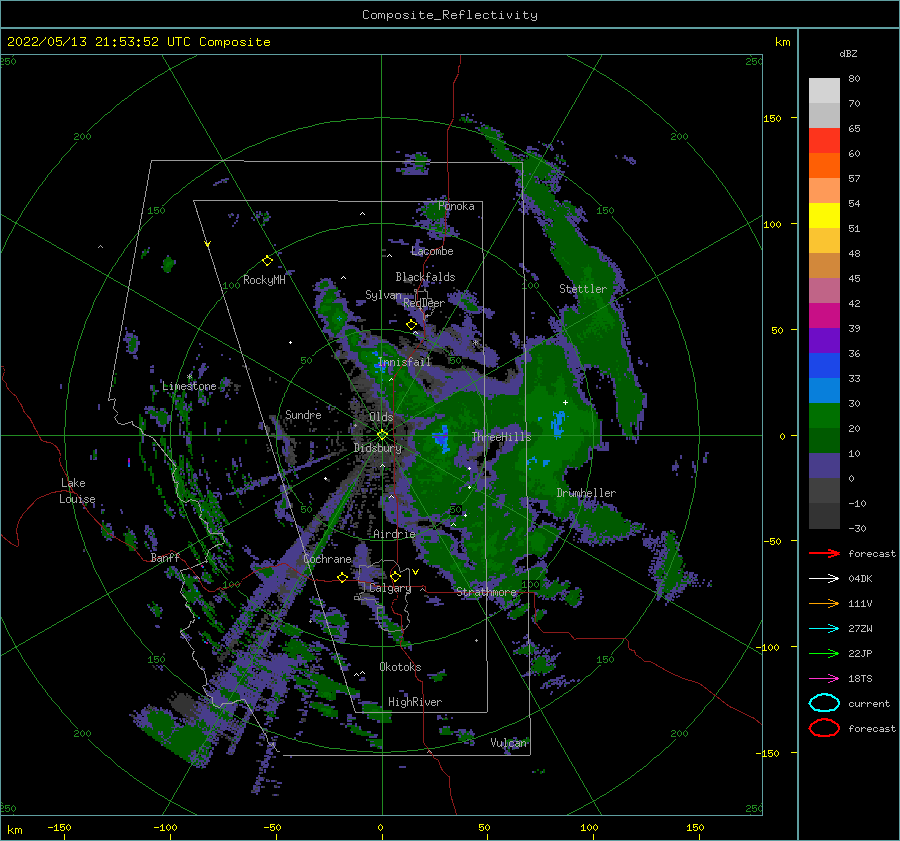Image resolution: width=900 pixels, height=841 pixels.
Task: Pick the red 60-65 dBZ color swatch
Action: 824,140
